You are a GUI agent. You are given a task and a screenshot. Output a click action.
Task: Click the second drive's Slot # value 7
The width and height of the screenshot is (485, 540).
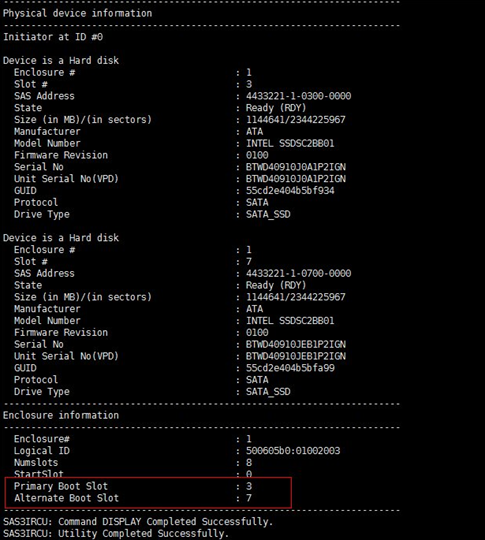pyautogui.click(x=249, y=261)
